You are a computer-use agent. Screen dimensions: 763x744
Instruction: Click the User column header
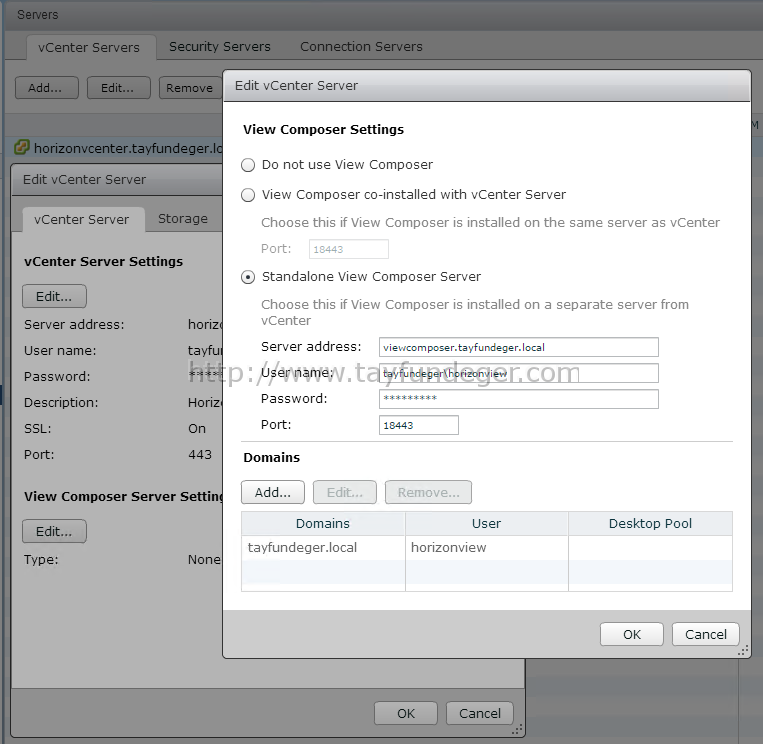pyautogui.click(x=487, y=524)
